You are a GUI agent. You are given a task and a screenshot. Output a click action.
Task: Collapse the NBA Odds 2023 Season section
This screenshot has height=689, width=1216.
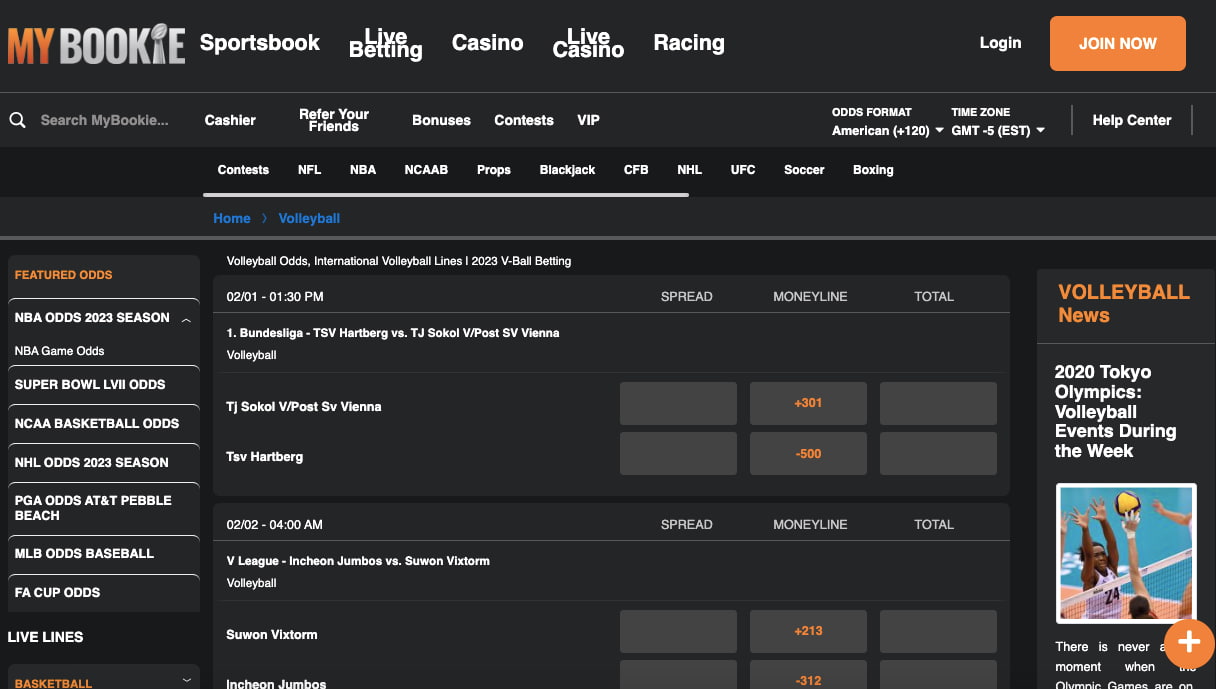[x=186, y=319]
